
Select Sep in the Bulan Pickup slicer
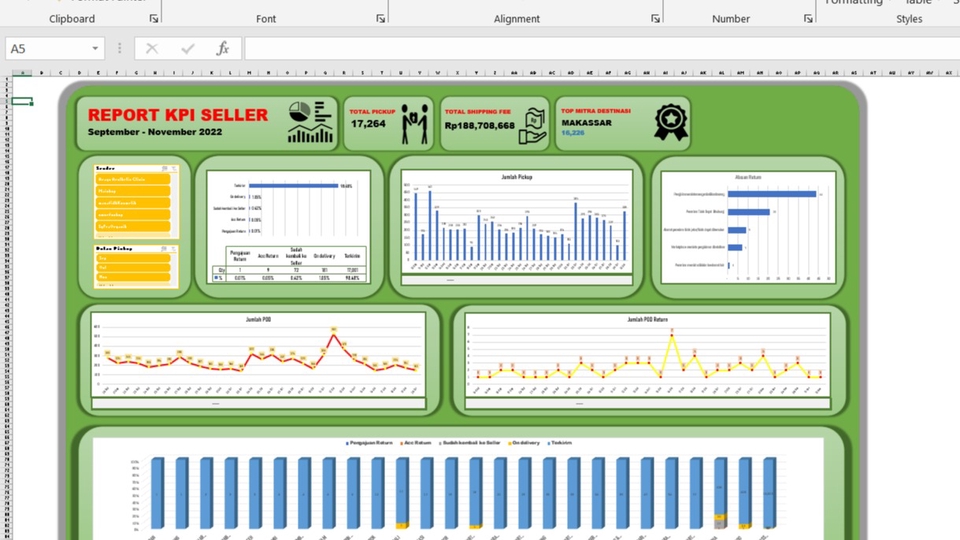[133, 258]
